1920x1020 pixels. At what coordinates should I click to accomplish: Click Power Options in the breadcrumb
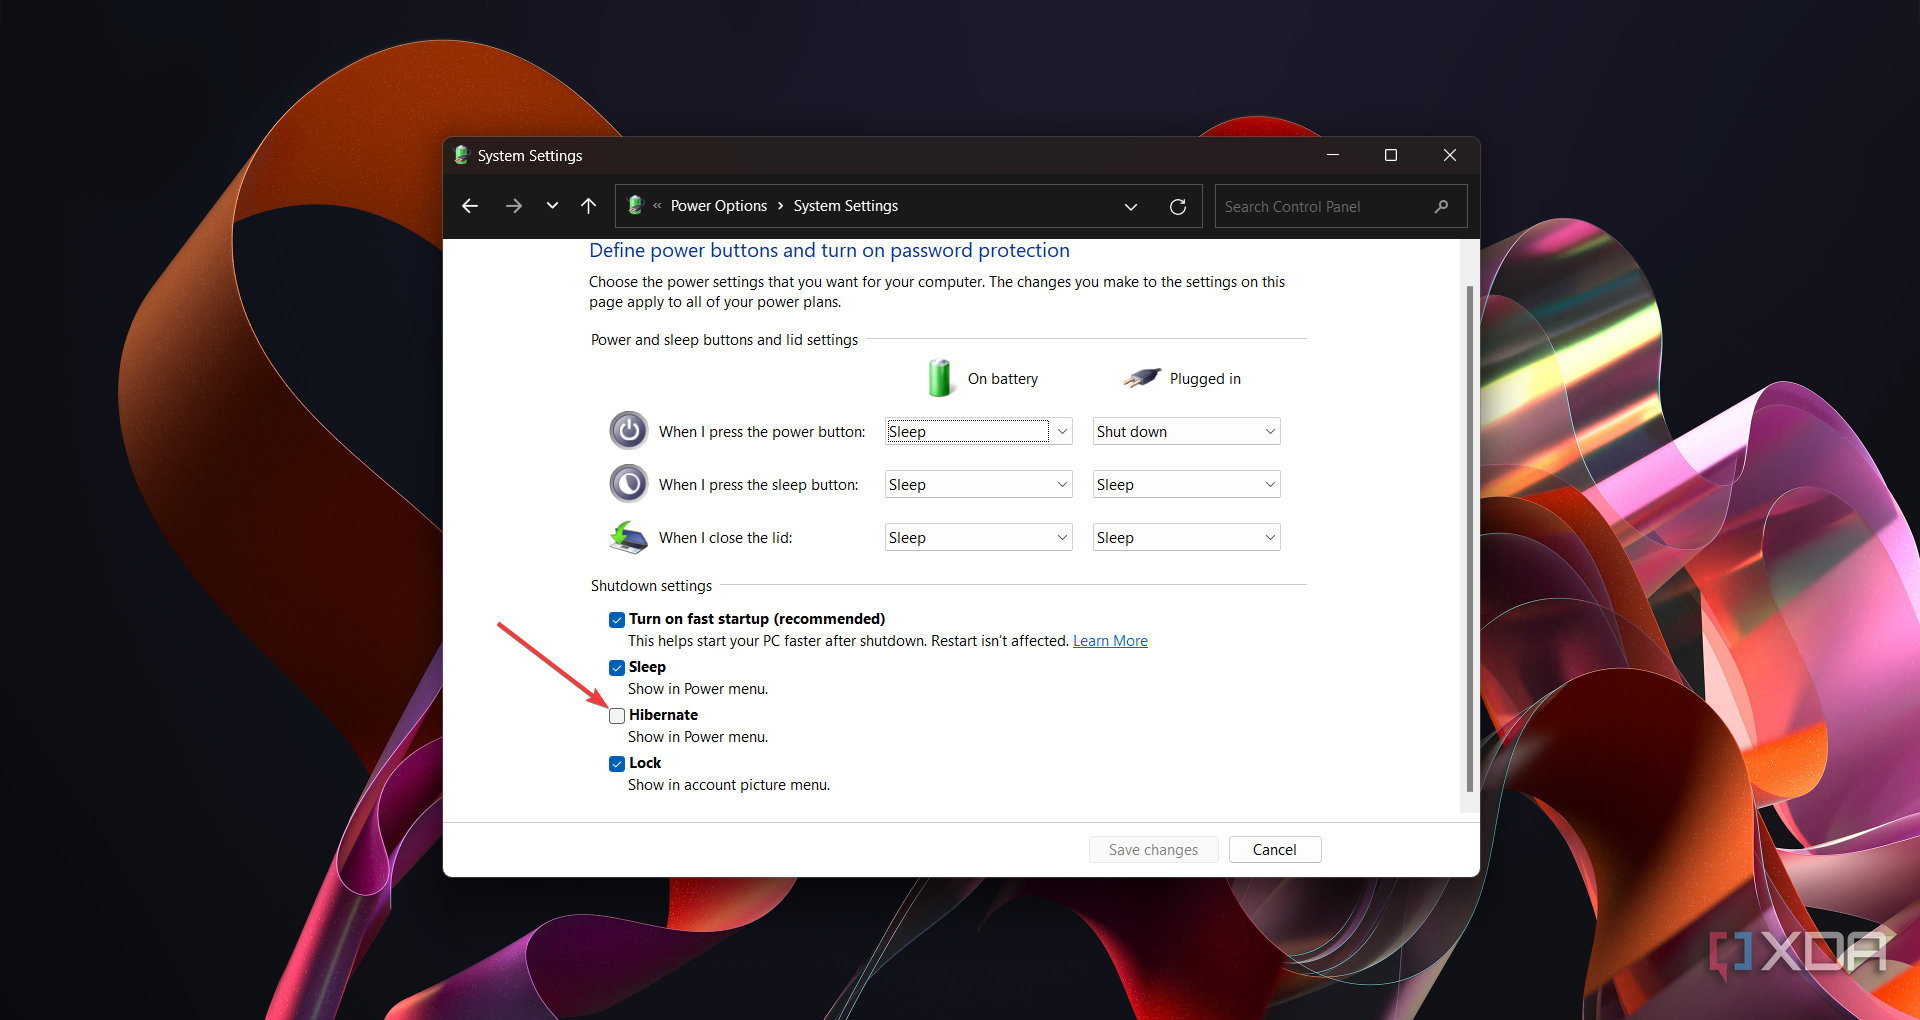click(x=718, y=206)
